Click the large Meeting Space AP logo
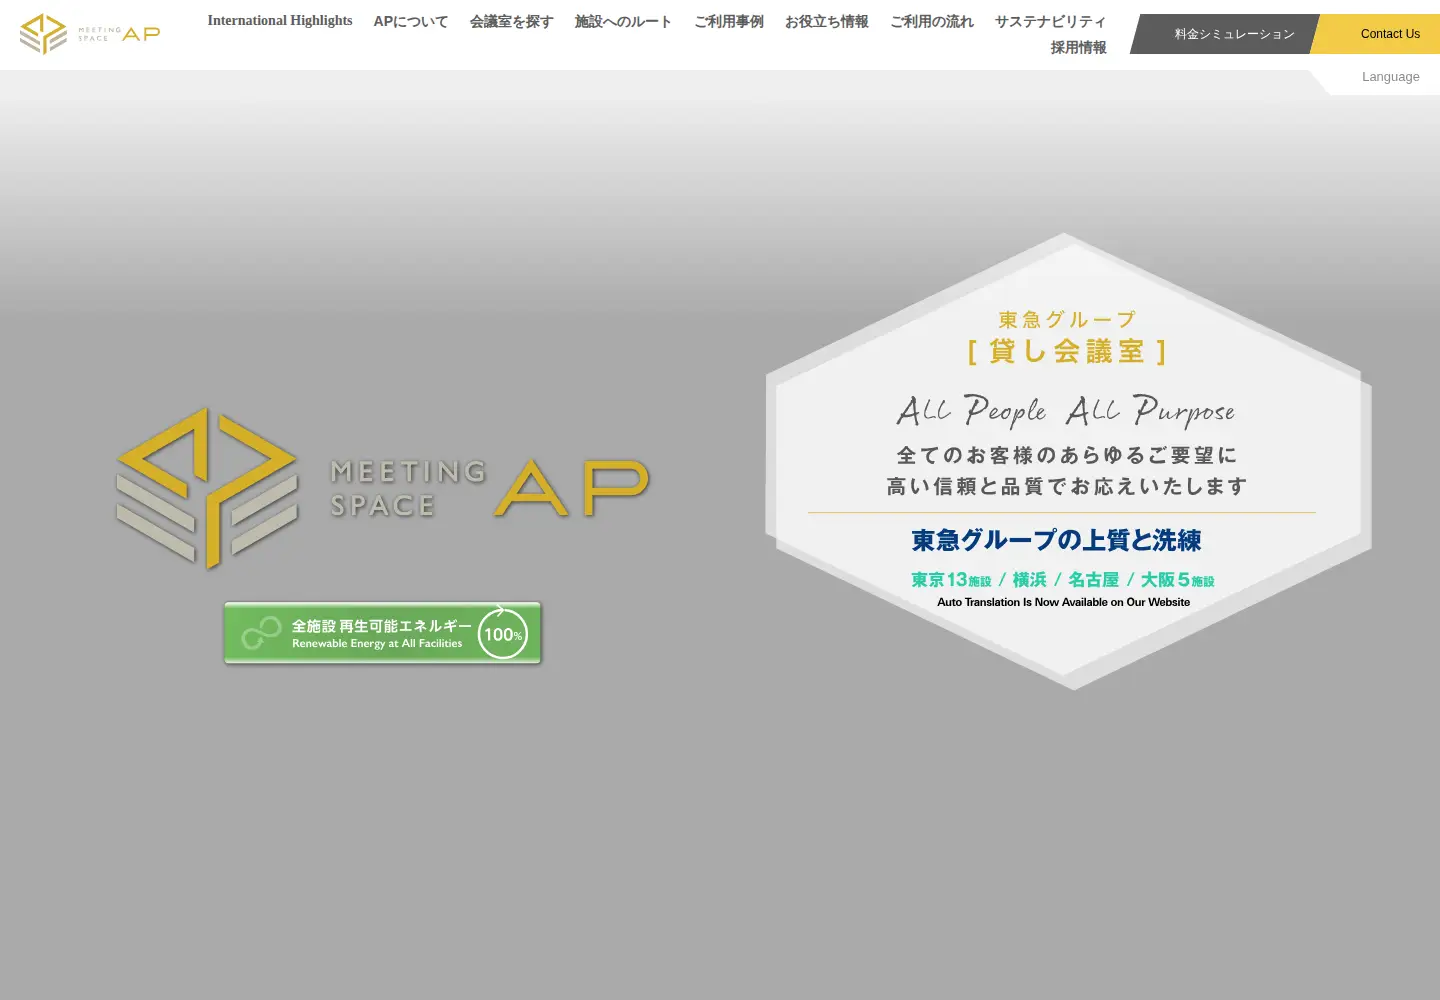This screenshot has width=1440, height=1000. [x=383, y=488]
